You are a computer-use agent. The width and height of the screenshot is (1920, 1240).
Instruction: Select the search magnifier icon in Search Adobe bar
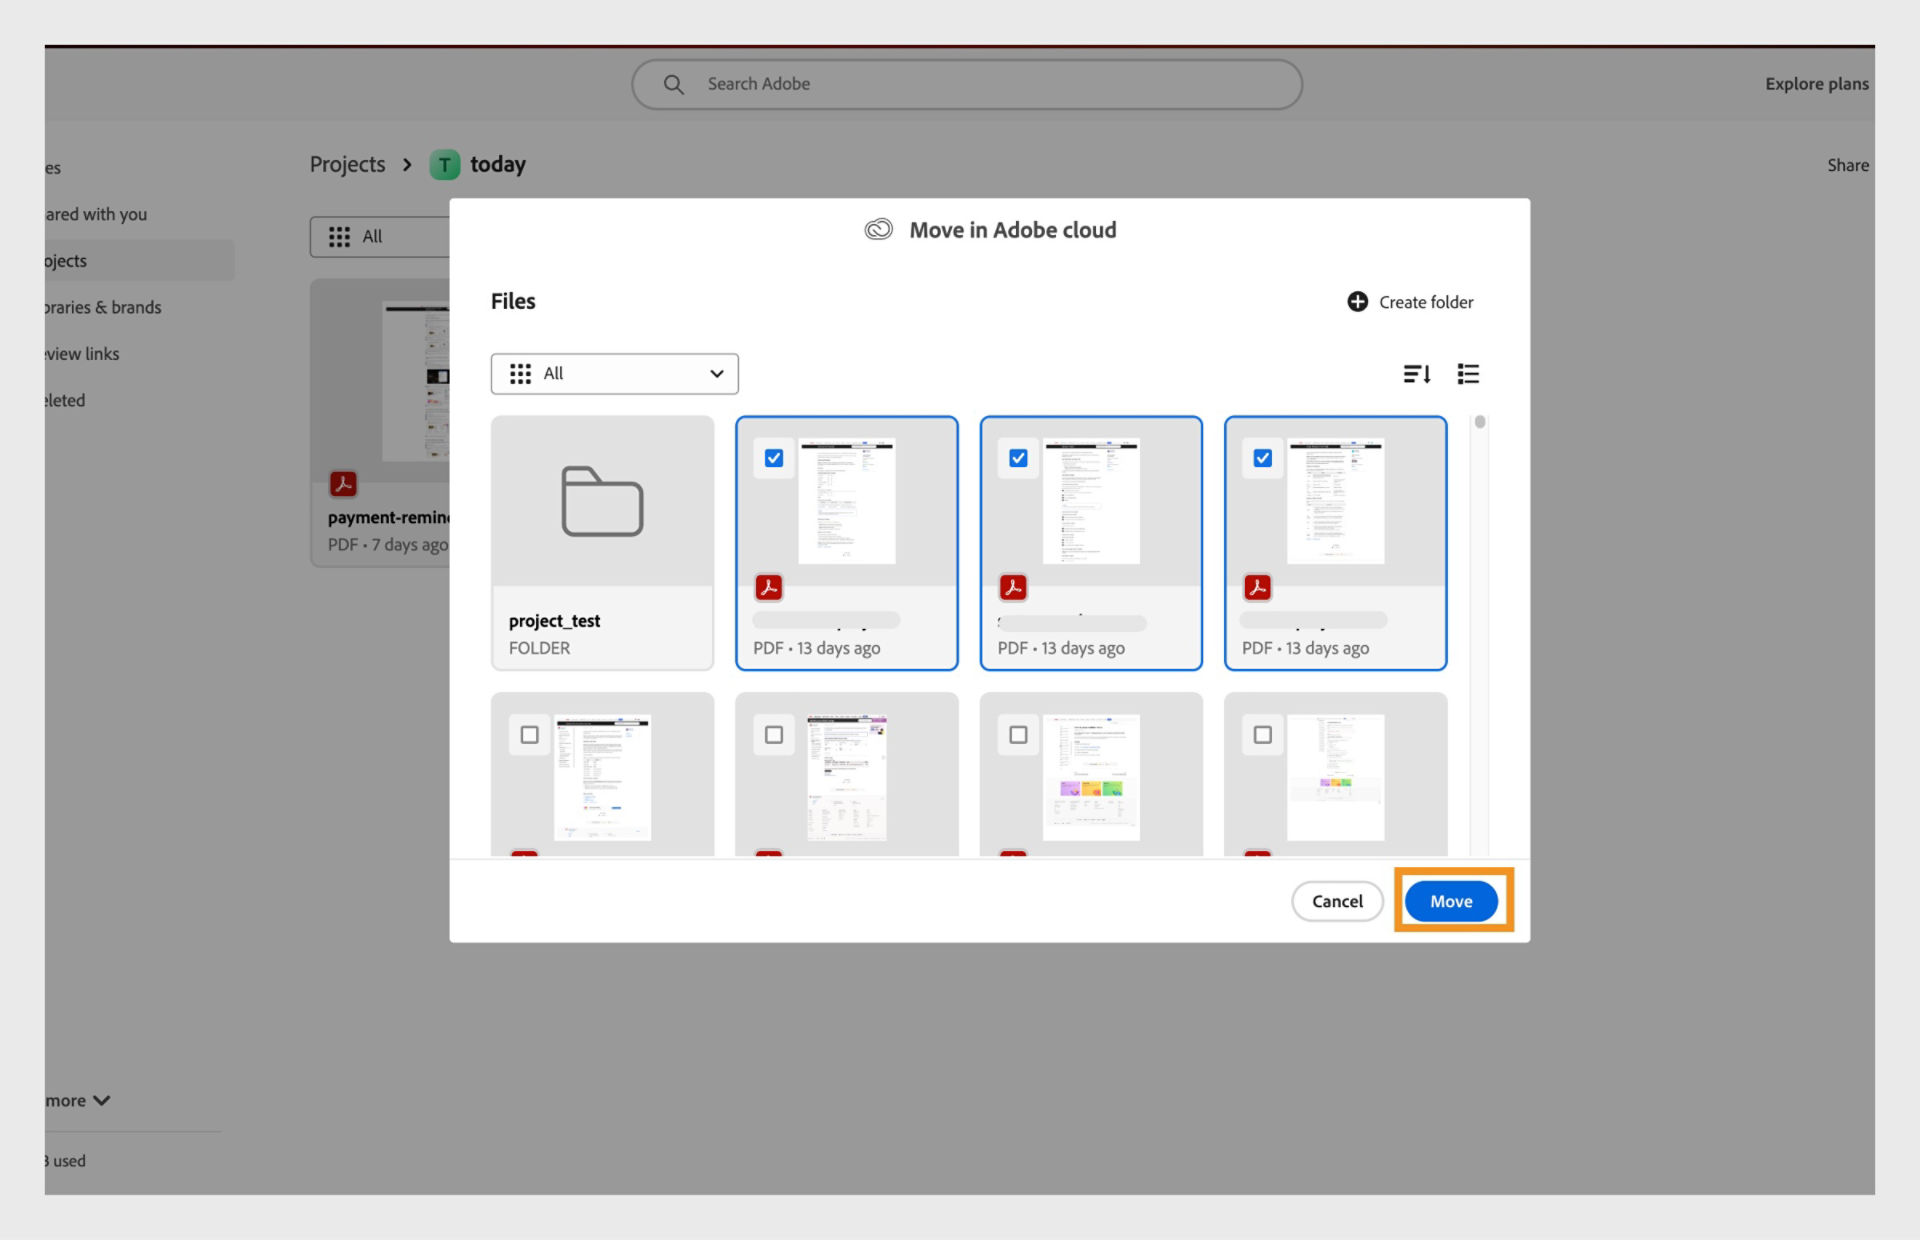click(674, 84)
